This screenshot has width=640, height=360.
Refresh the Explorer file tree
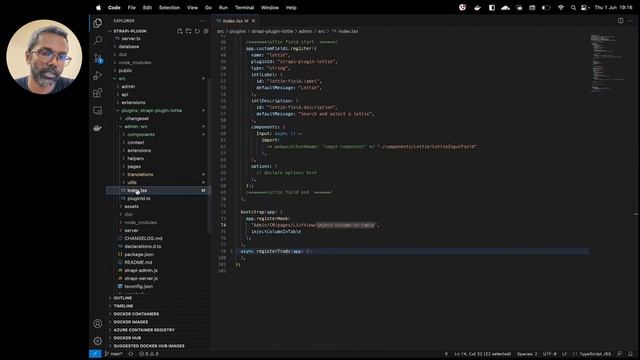(198, 31)
